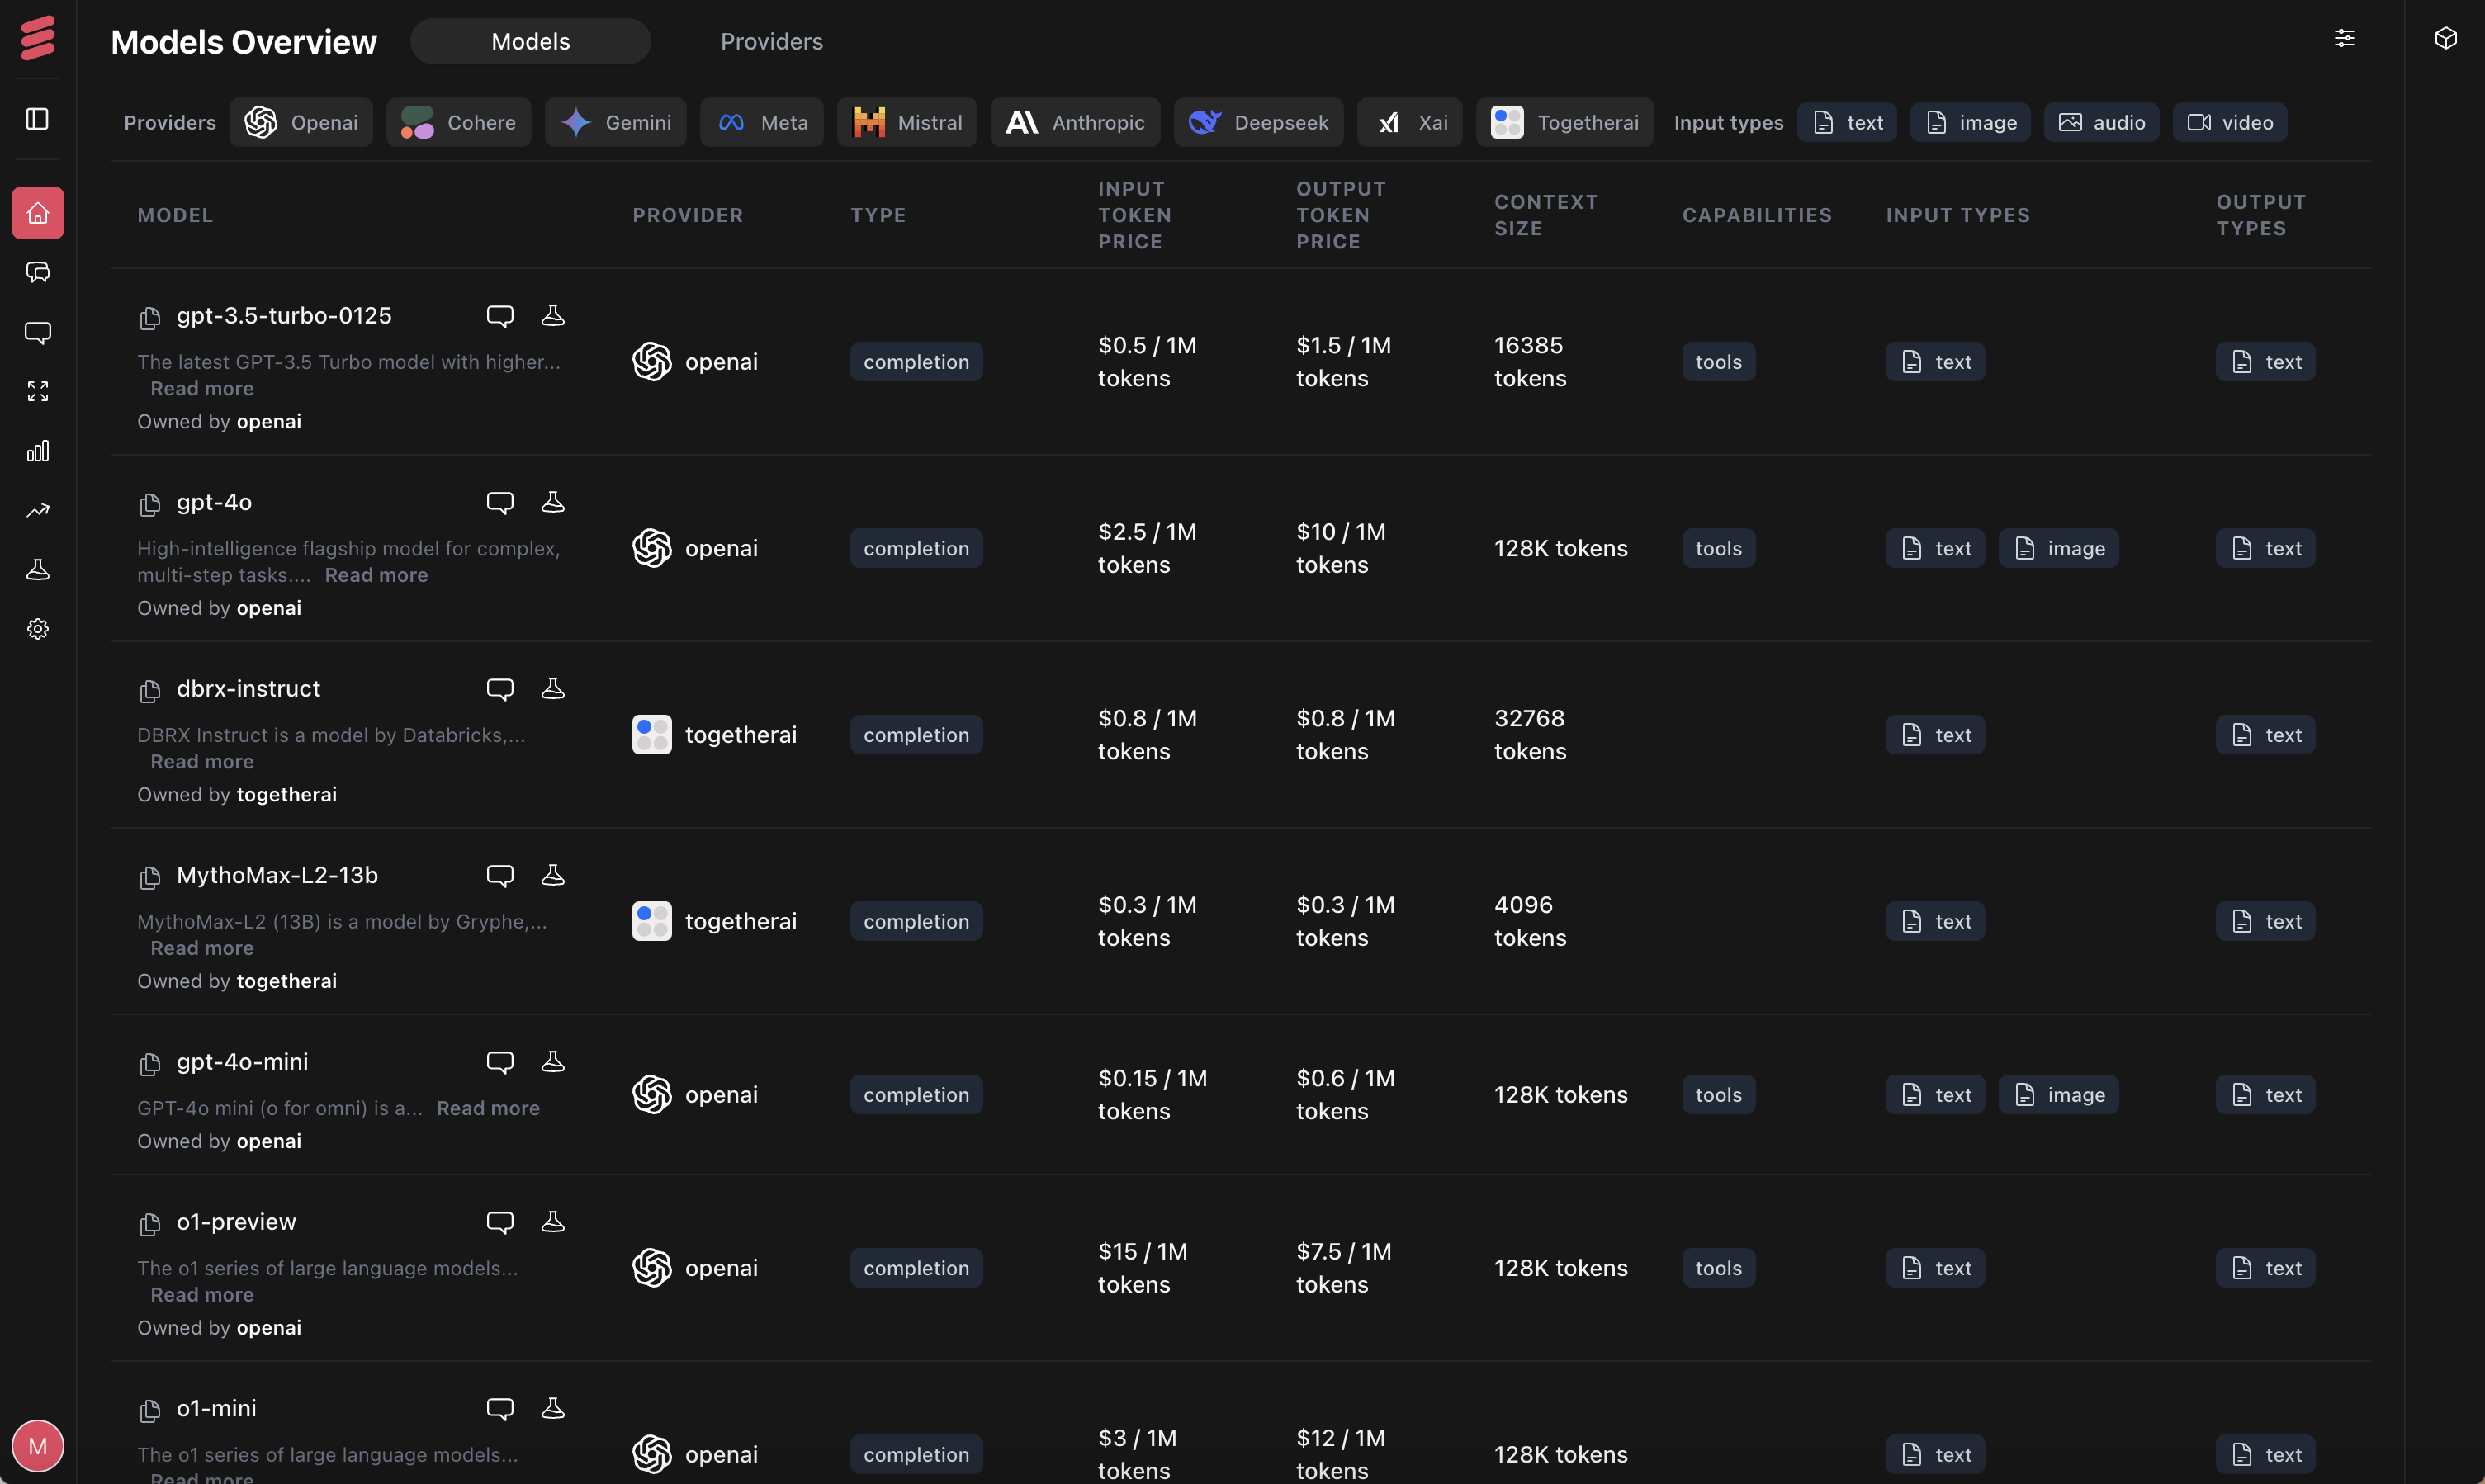Click the MODEL column header
Image resolution: width=2485 pixels, height=1484 pixels.
(x=175, y=215)
